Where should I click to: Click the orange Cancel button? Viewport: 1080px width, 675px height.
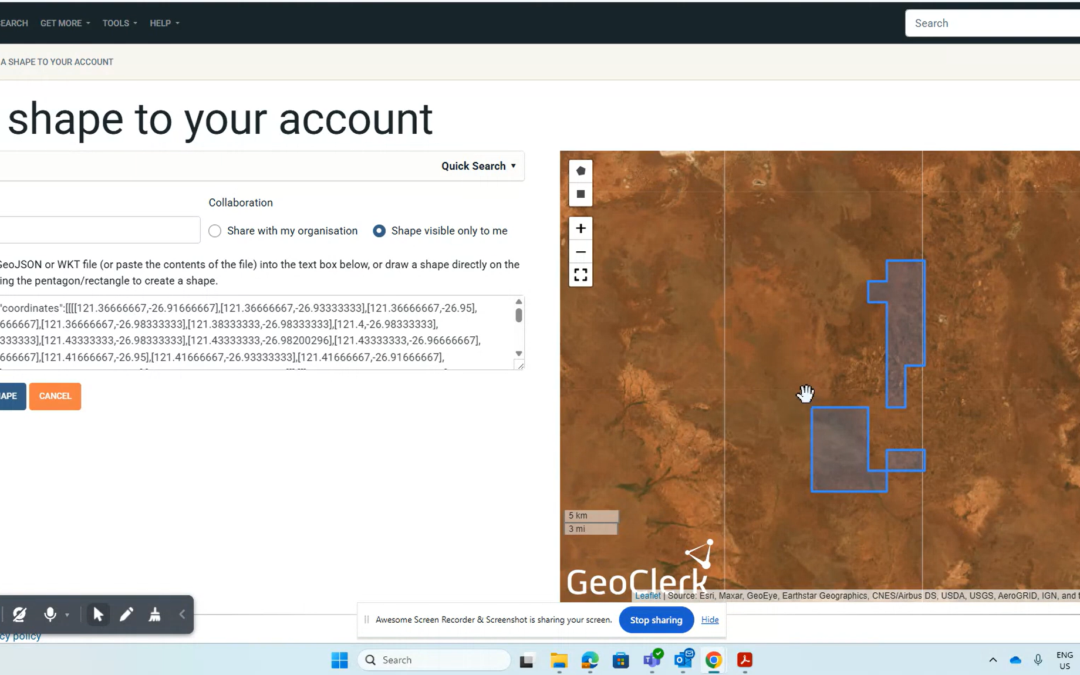point(55,396)
